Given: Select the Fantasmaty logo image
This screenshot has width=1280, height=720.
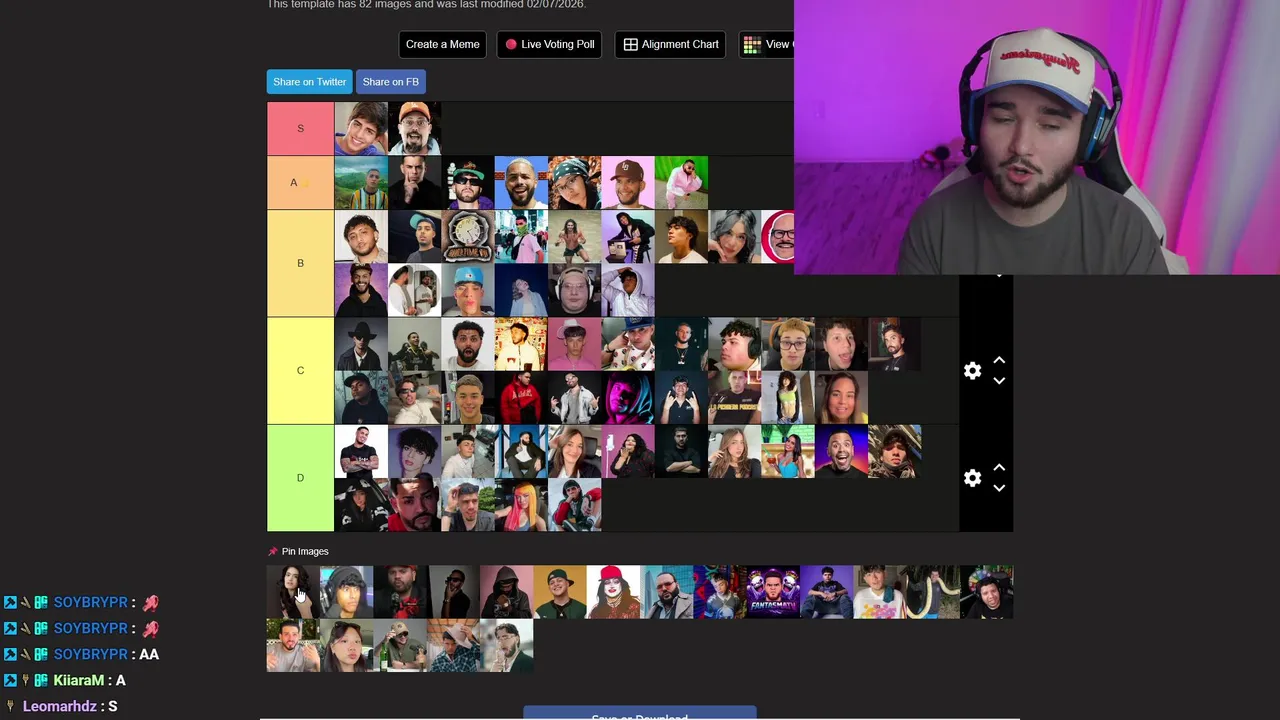Looking at the screenshot, I should (x=773, y=592).
